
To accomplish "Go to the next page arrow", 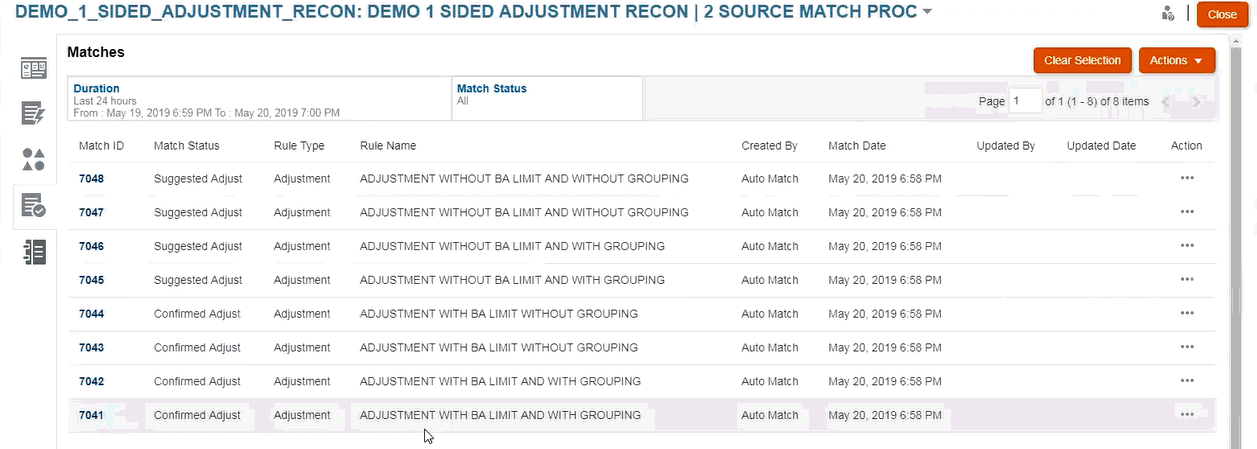I will (1196, 102).
